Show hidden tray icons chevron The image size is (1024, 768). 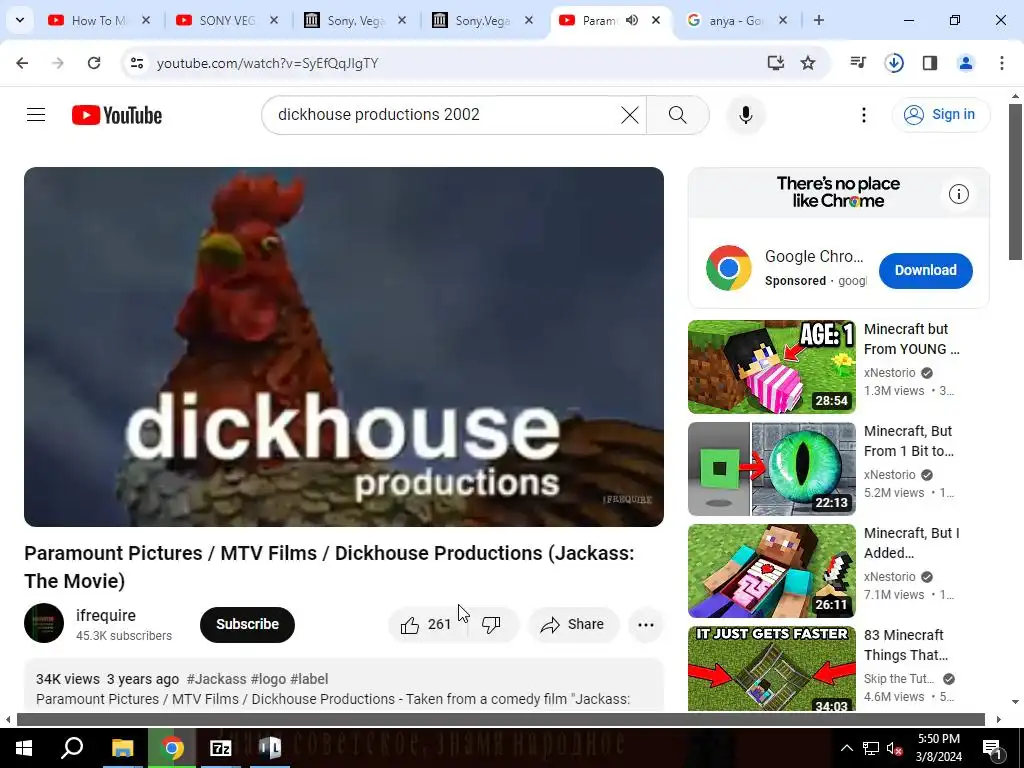(846, 748)
